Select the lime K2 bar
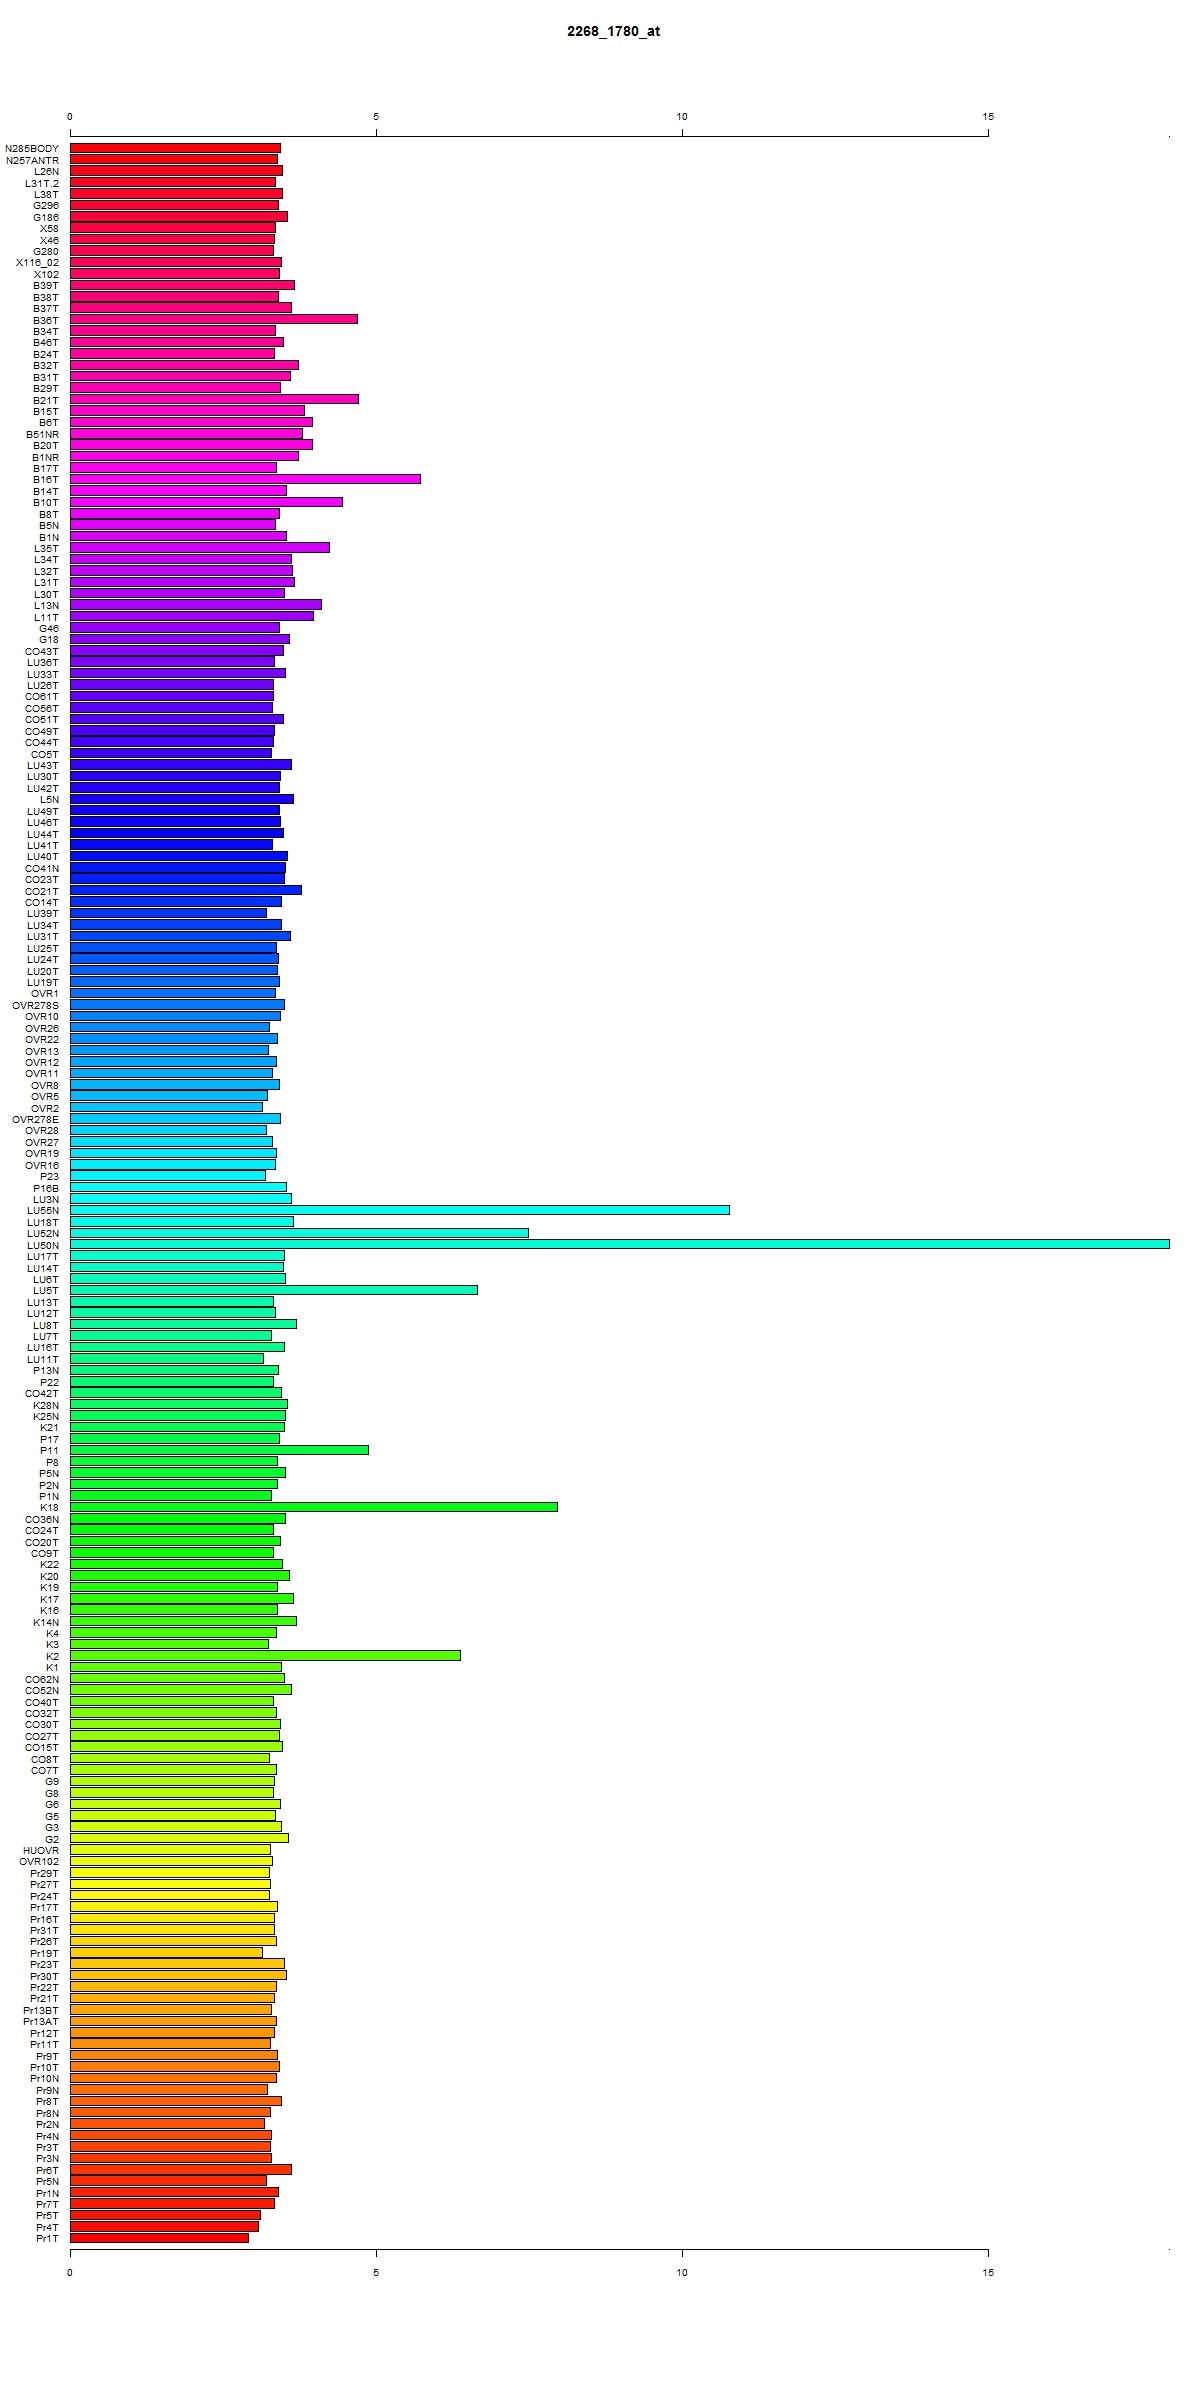 (x=265, y=1656)
